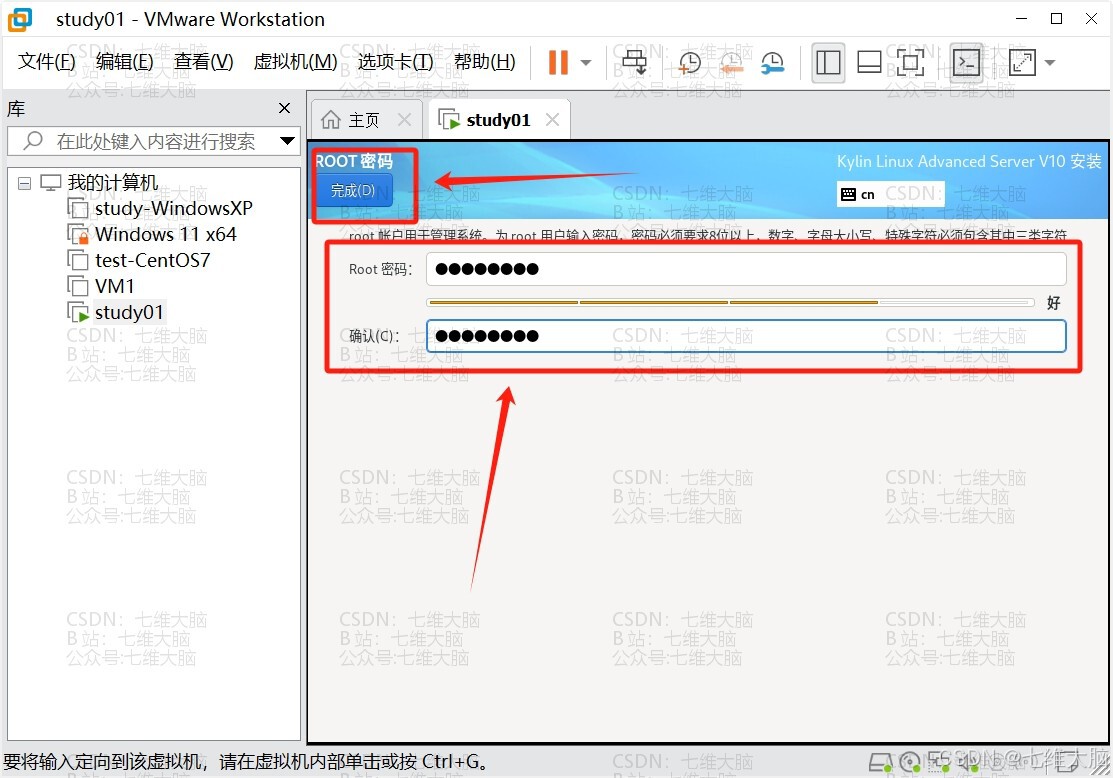Screen dimensions: 1113x778
Task: Pause the virtual machine with the orange pause icon
Action: 559,62
